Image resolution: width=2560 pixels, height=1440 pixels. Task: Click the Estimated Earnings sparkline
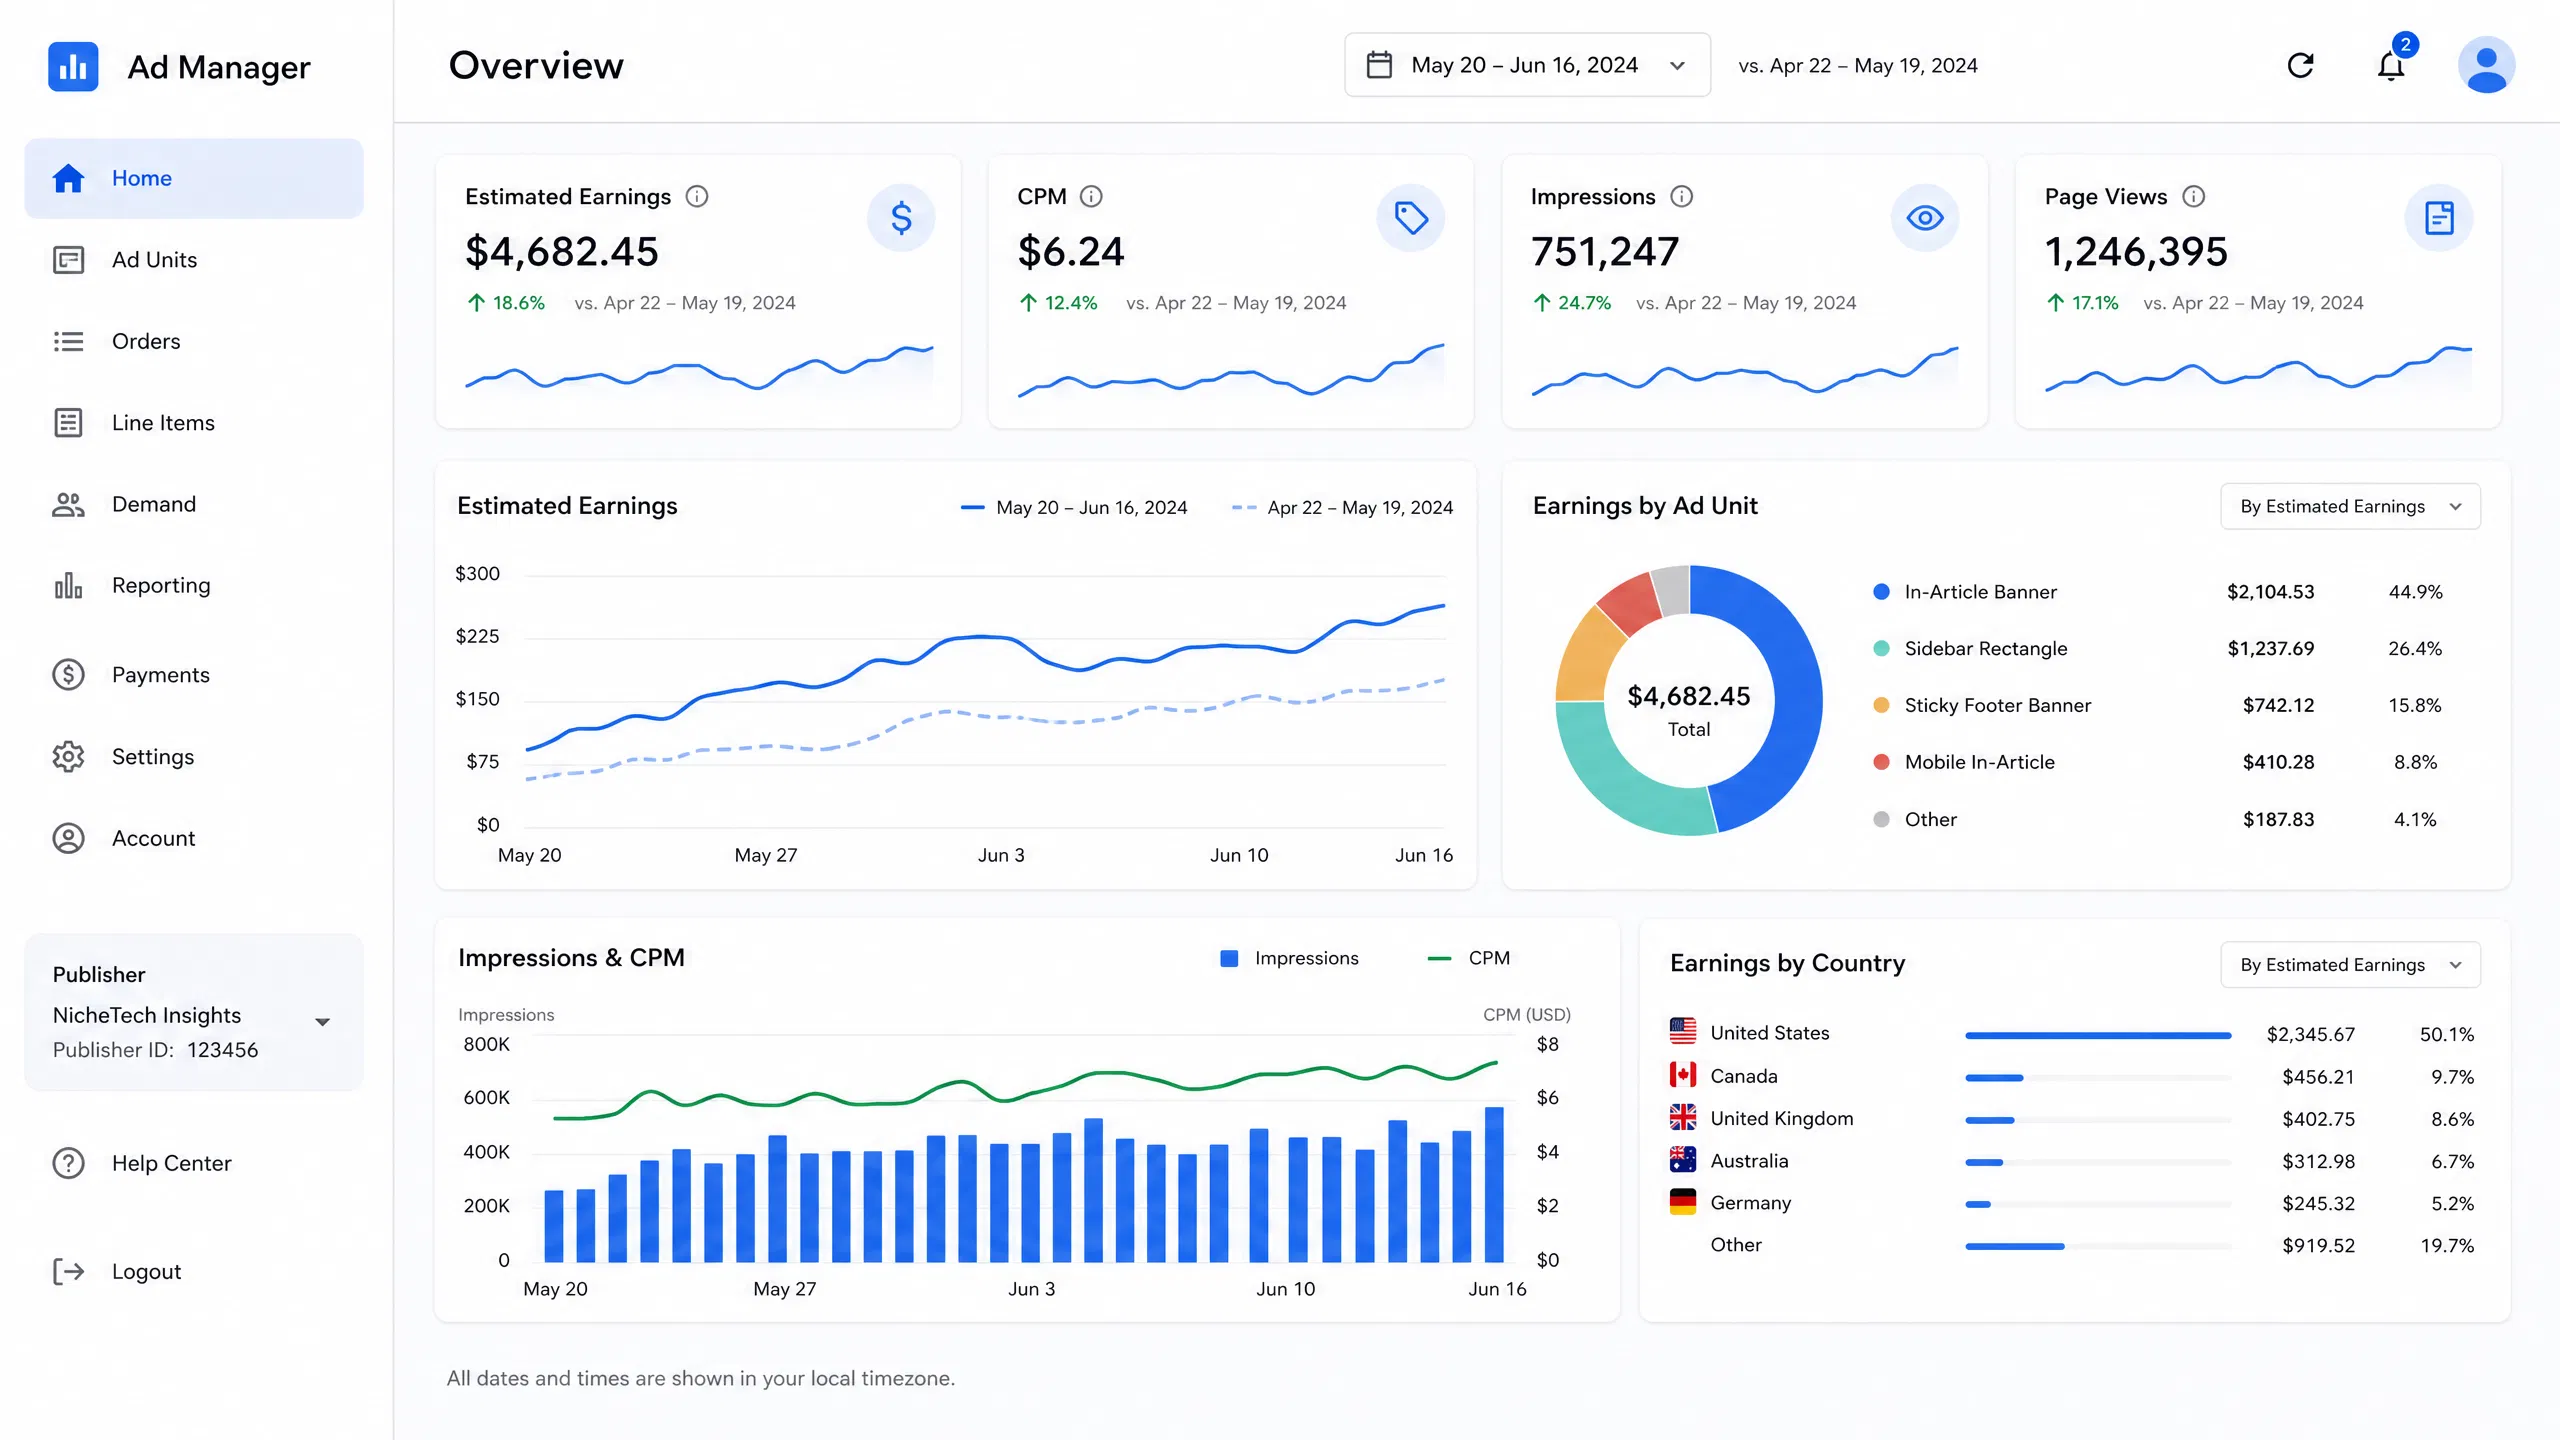699,368
